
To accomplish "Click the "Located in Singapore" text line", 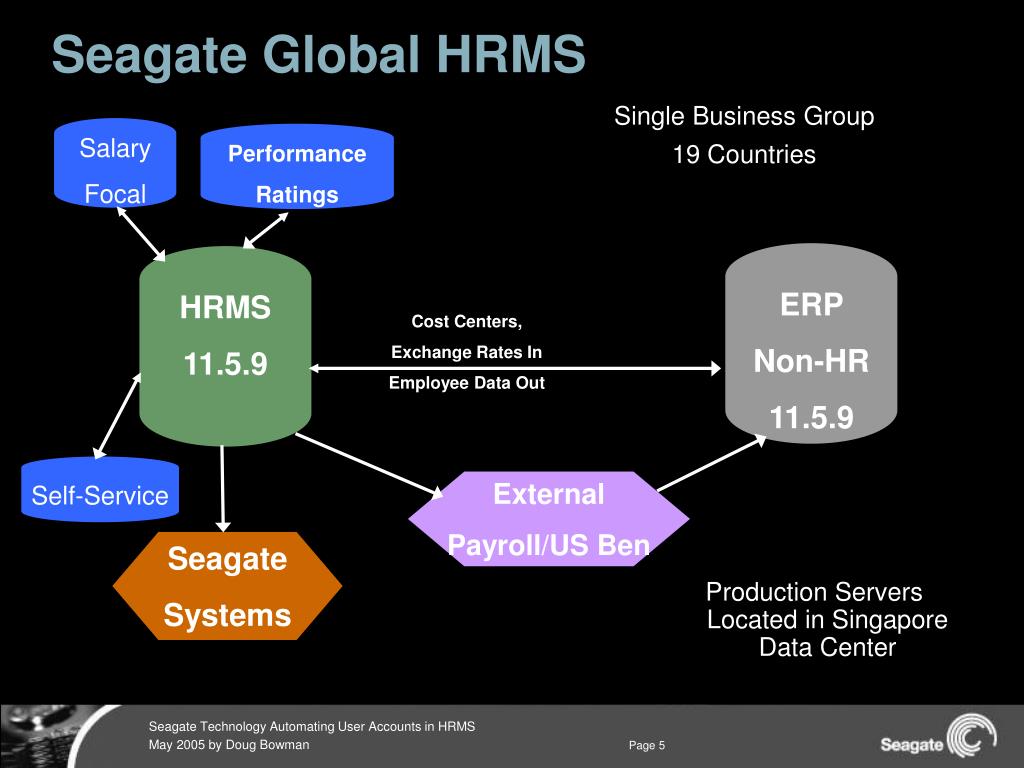I will [x=827, y=620].
